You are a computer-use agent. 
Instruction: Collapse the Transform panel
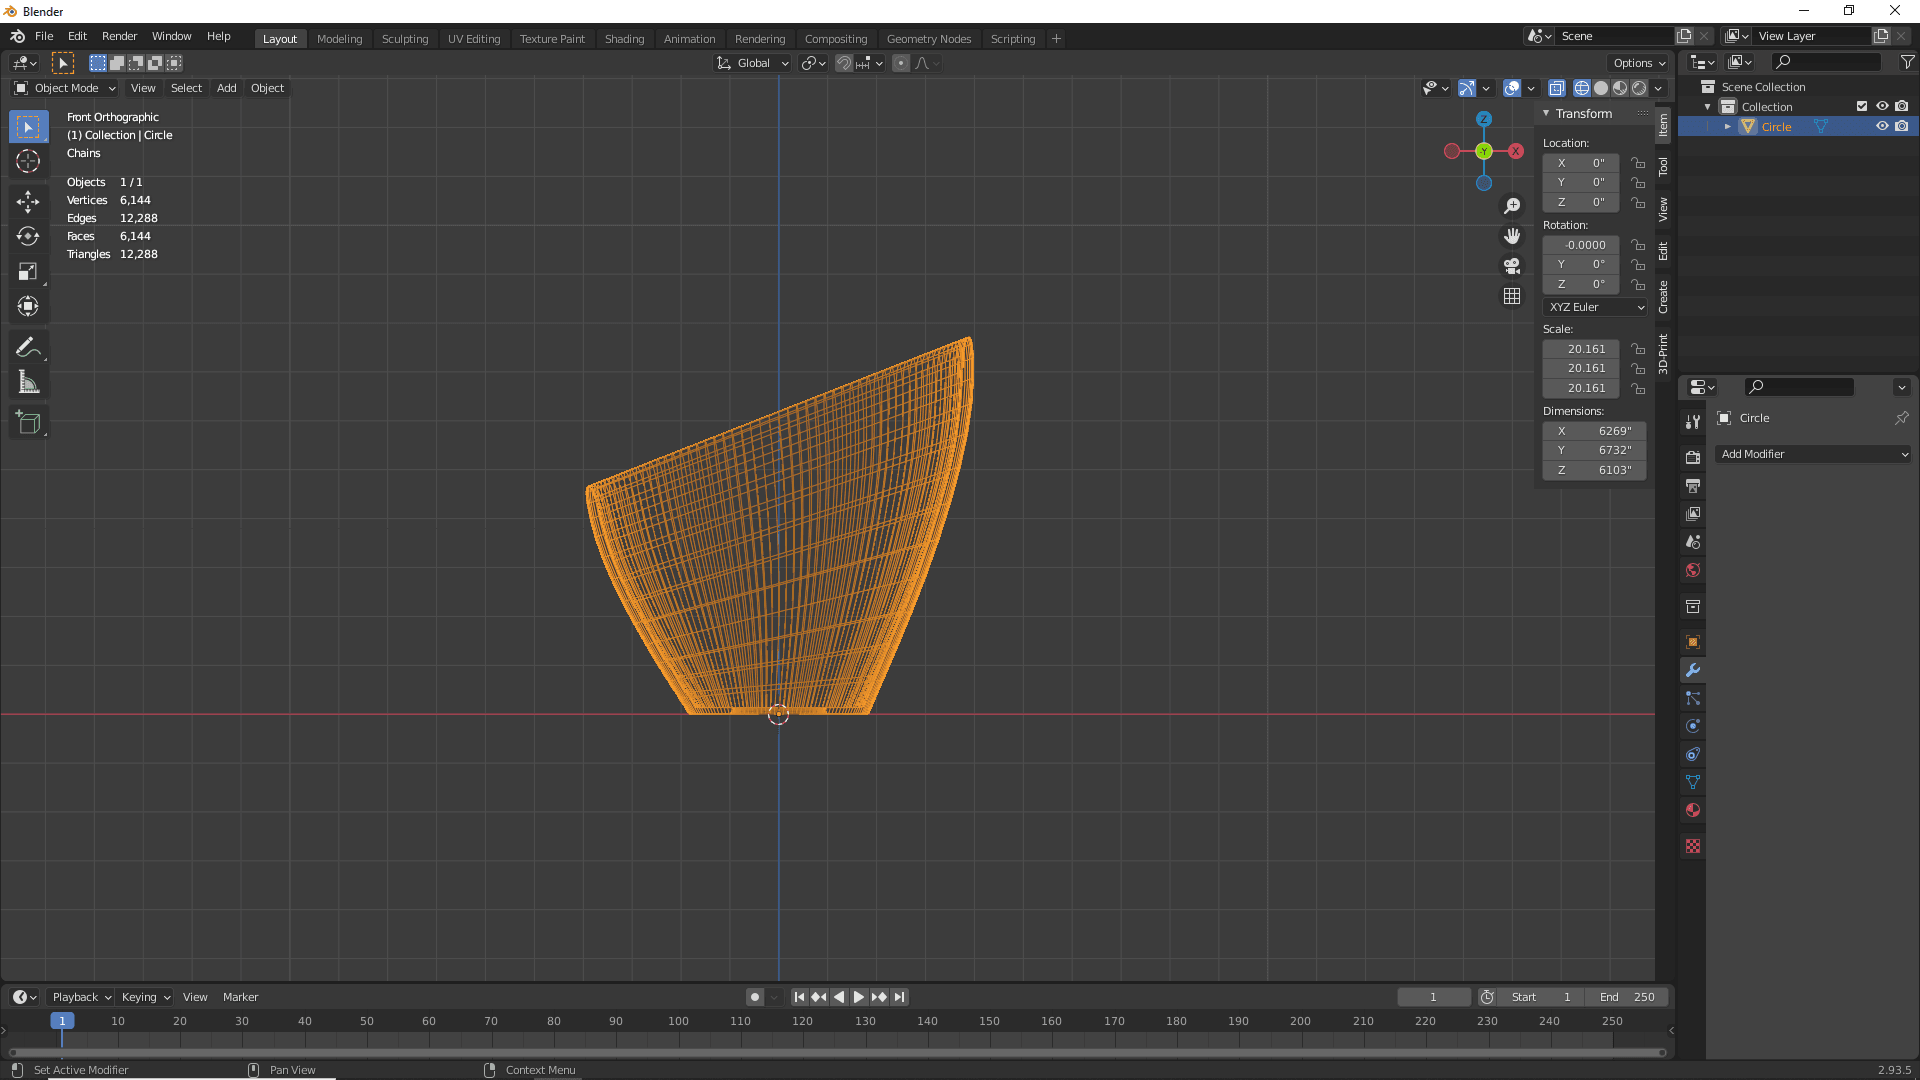pyautogui.click(x=1546, y=113)
